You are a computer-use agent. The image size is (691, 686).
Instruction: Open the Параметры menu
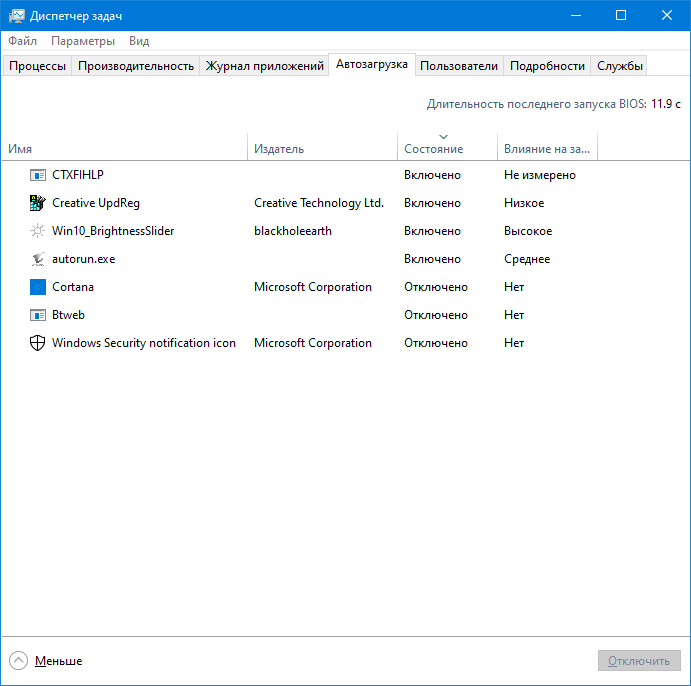tap(83, 41)
